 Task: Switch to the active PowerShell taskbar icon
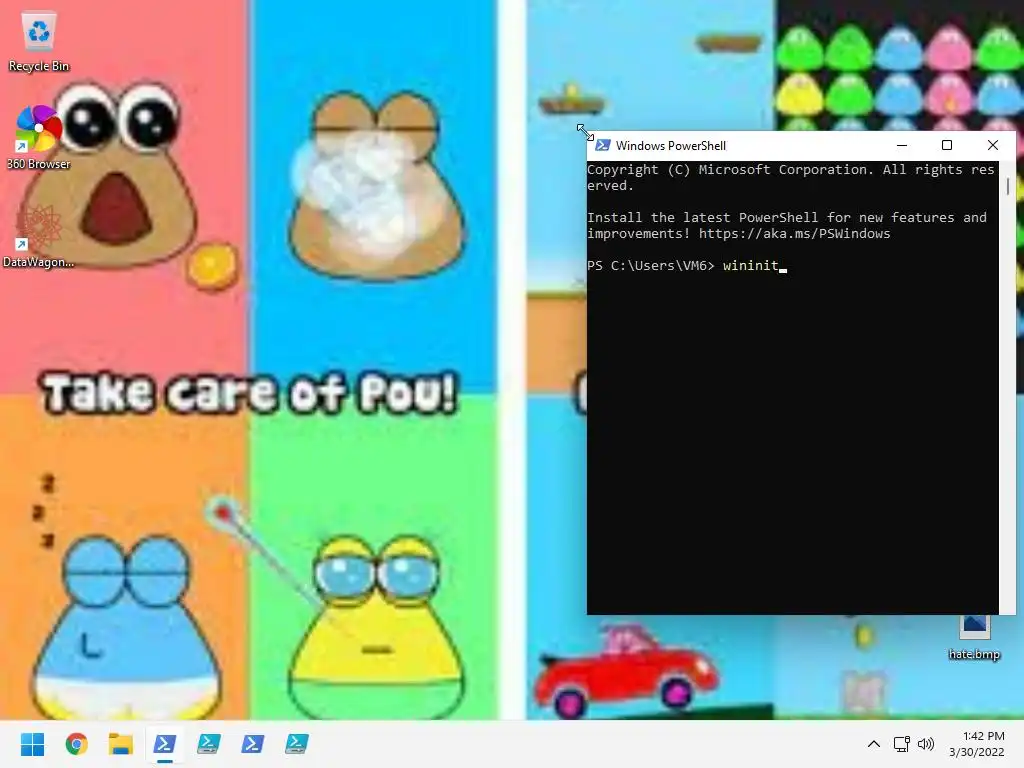click(x=165, y=744)
